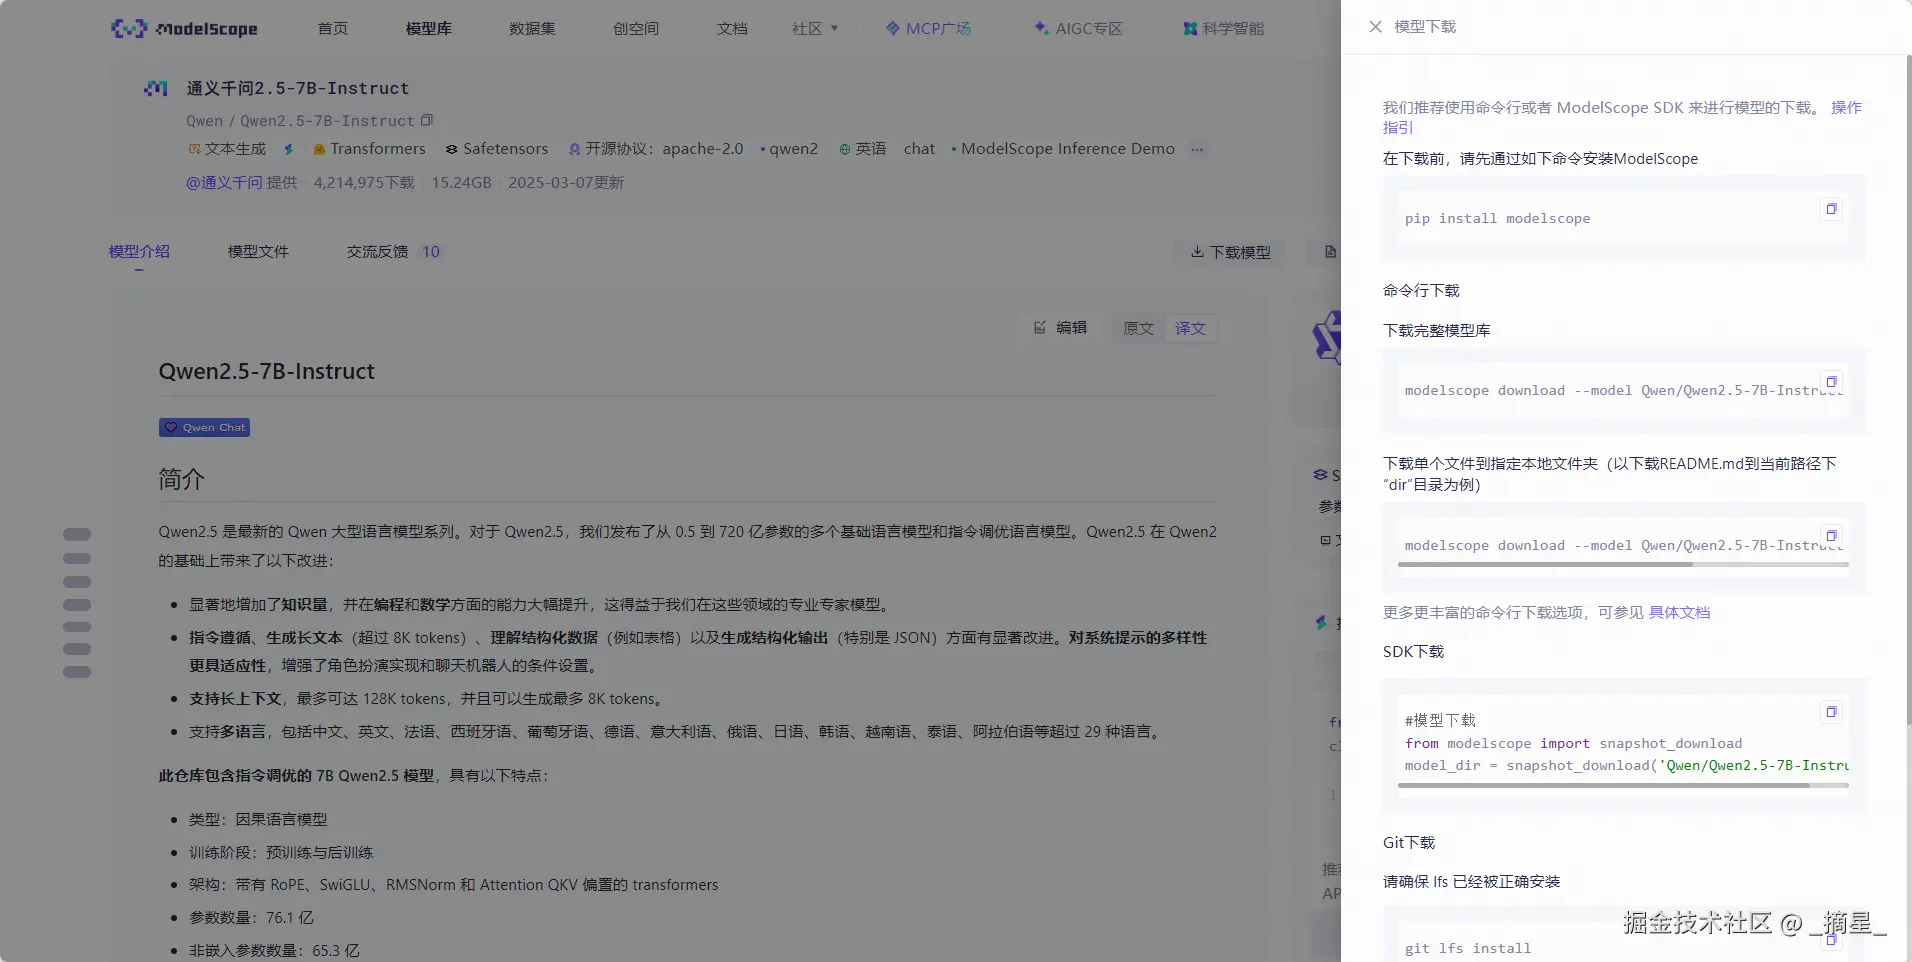Switch README to 译文 view

(1190, 328)
